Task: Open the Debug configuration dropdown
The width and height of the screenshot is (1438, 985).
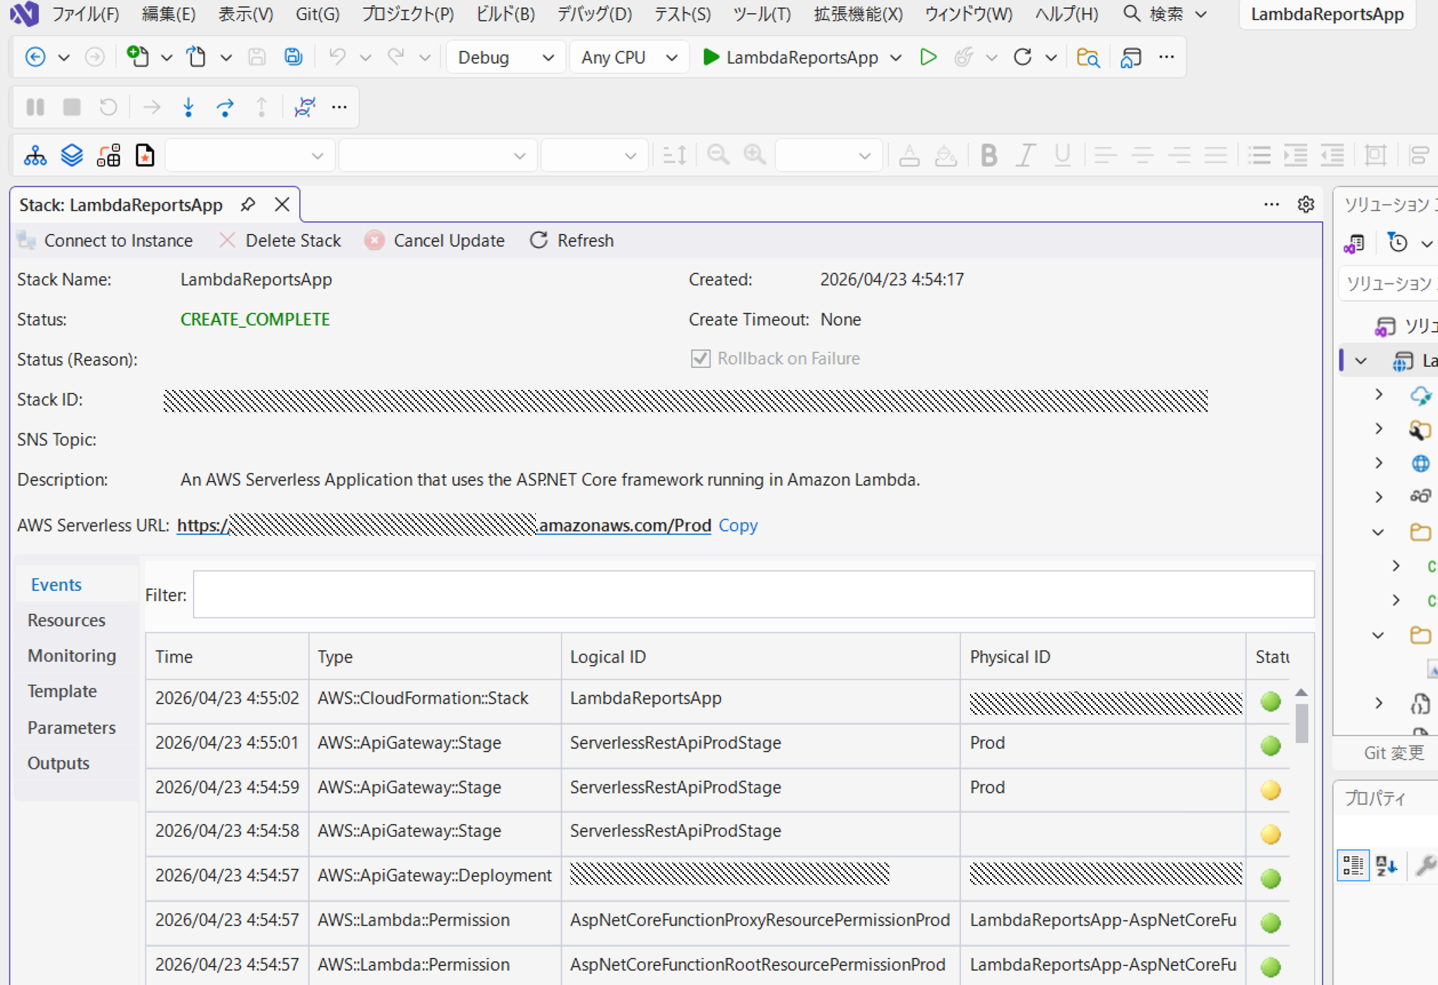Action: pos(504,57)
